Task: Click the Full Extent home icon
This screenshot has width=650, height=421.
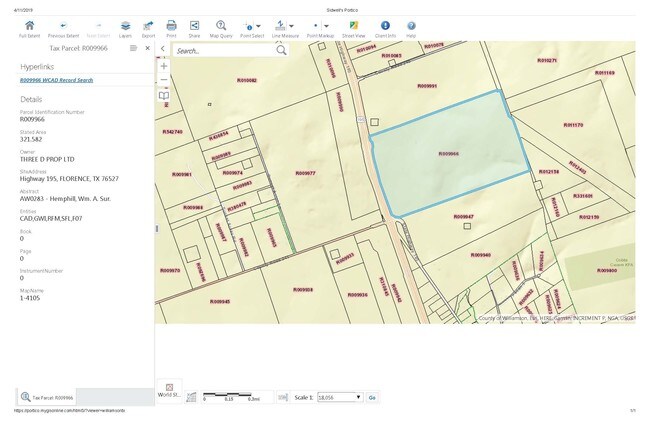Action: 29,24
